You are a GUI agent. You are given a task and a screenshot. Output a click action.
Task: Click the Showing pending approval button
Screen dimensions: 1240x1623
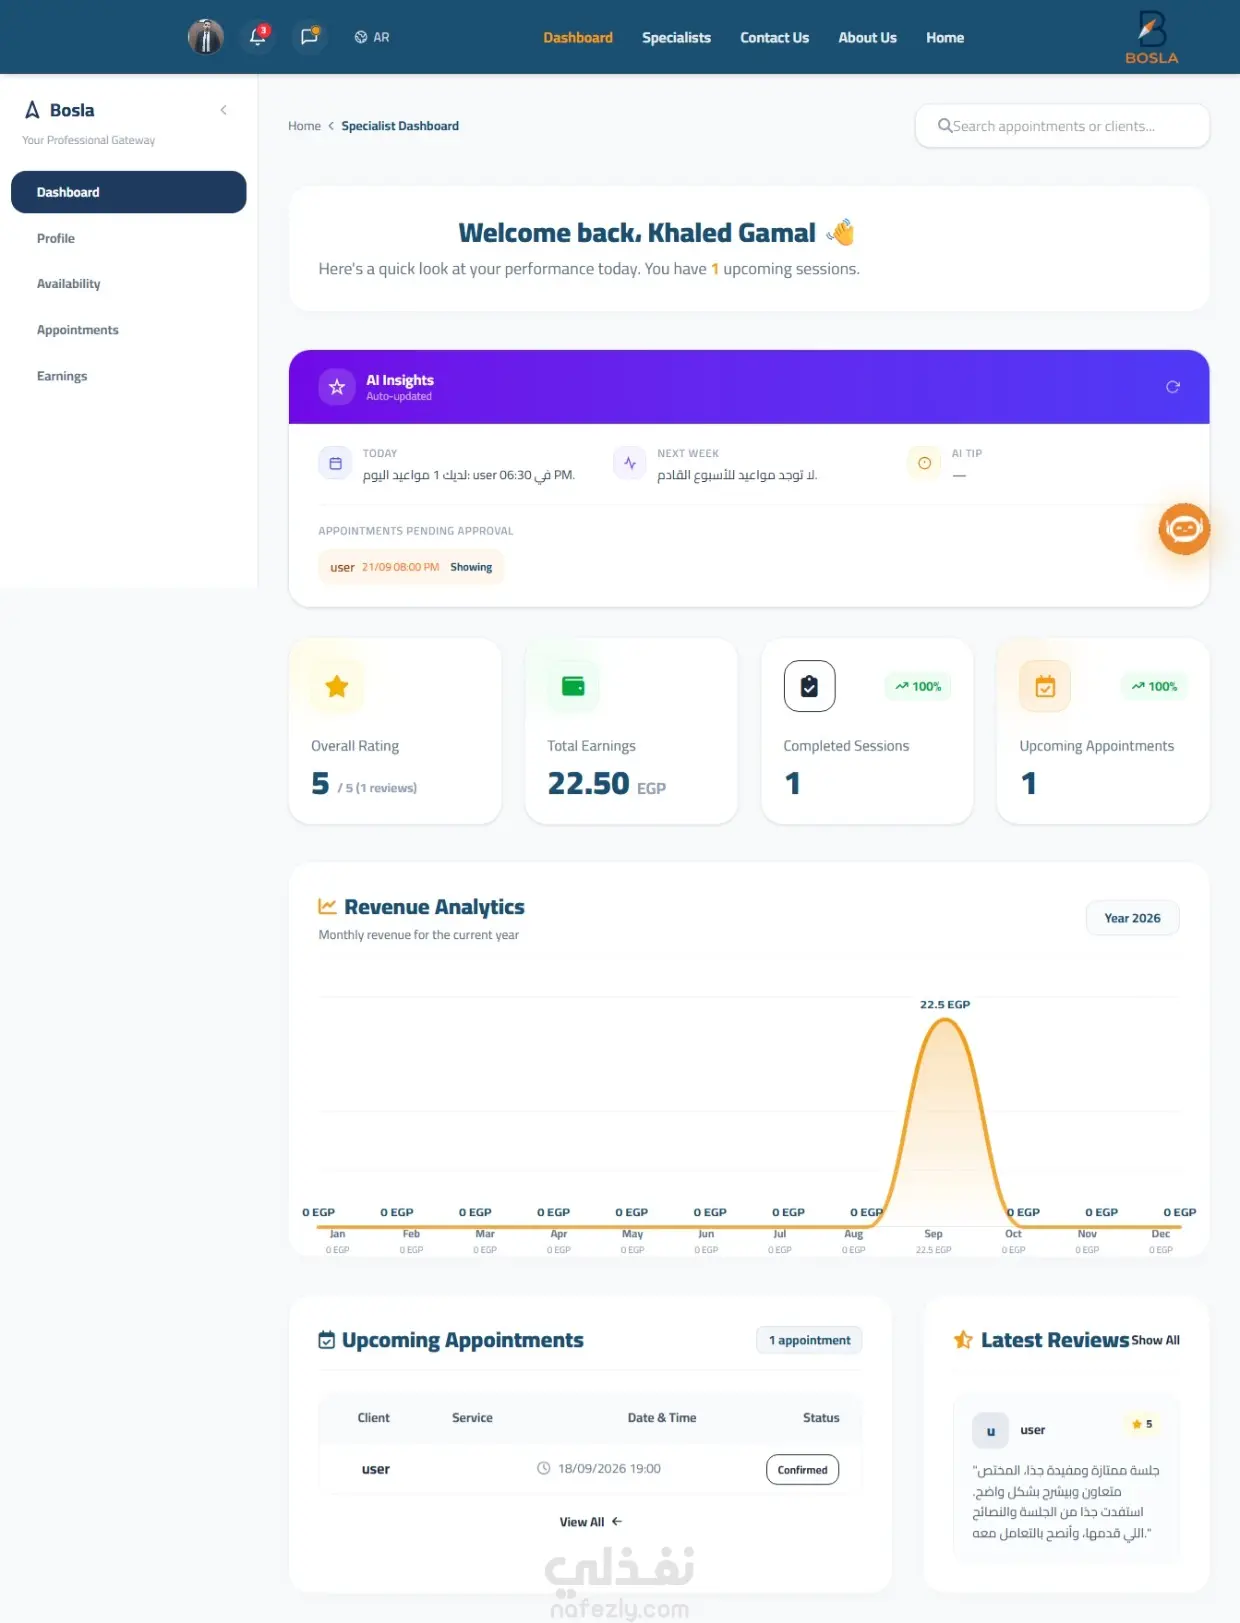click(x=471, y=567)
